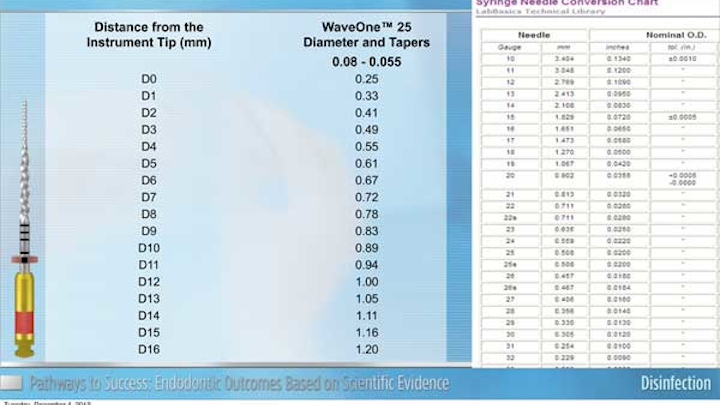Select the diameter value 1.16
This screenshot has width=720, height=405.
click(366, 332)
